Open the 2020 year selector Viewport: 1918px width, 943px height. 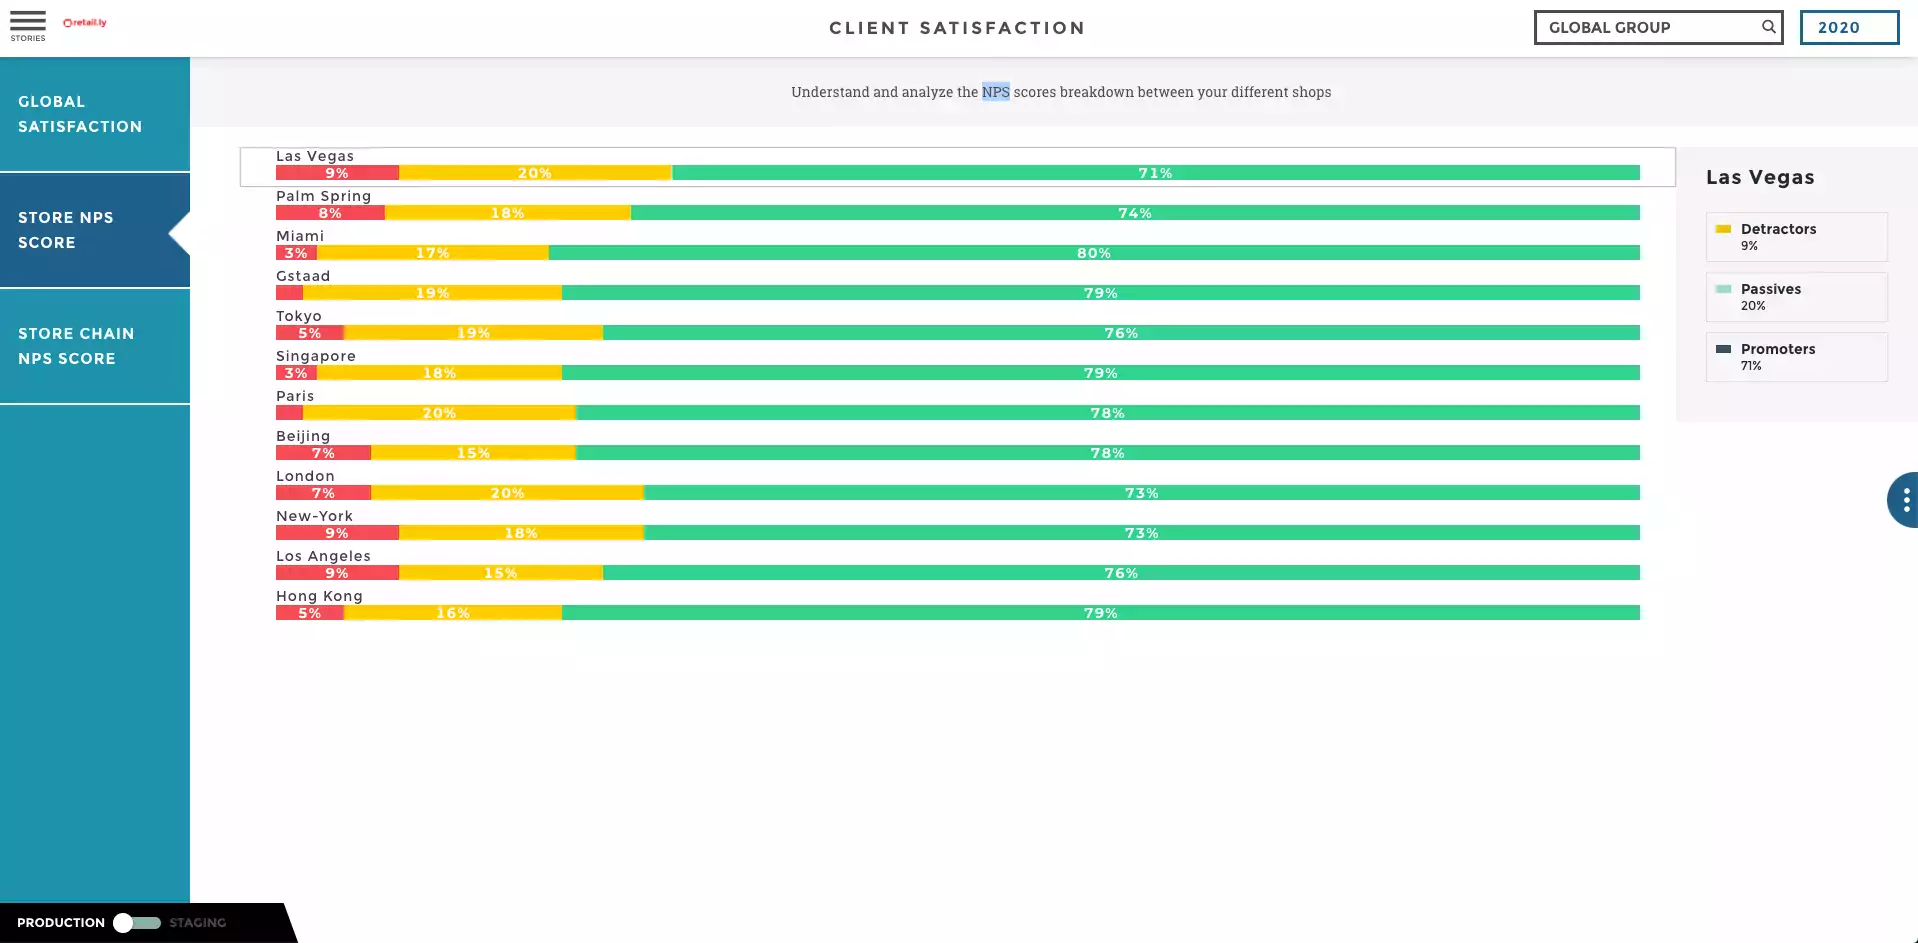click(x=1848, y=28)
